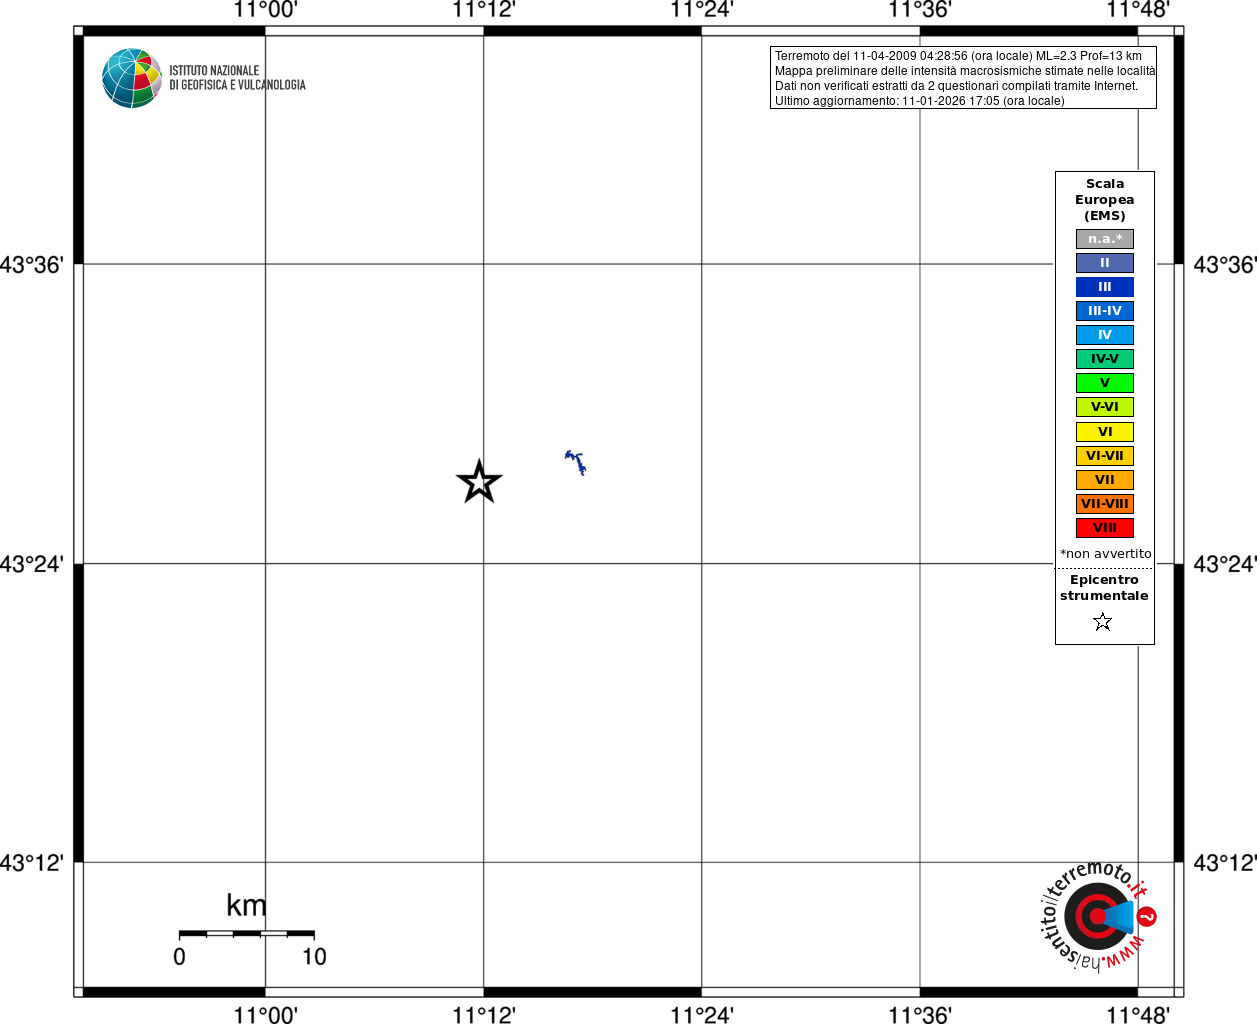1257x1024 pixels.
Task: Click the blue intensity marker near epicenter
Action: coord(575,462)
